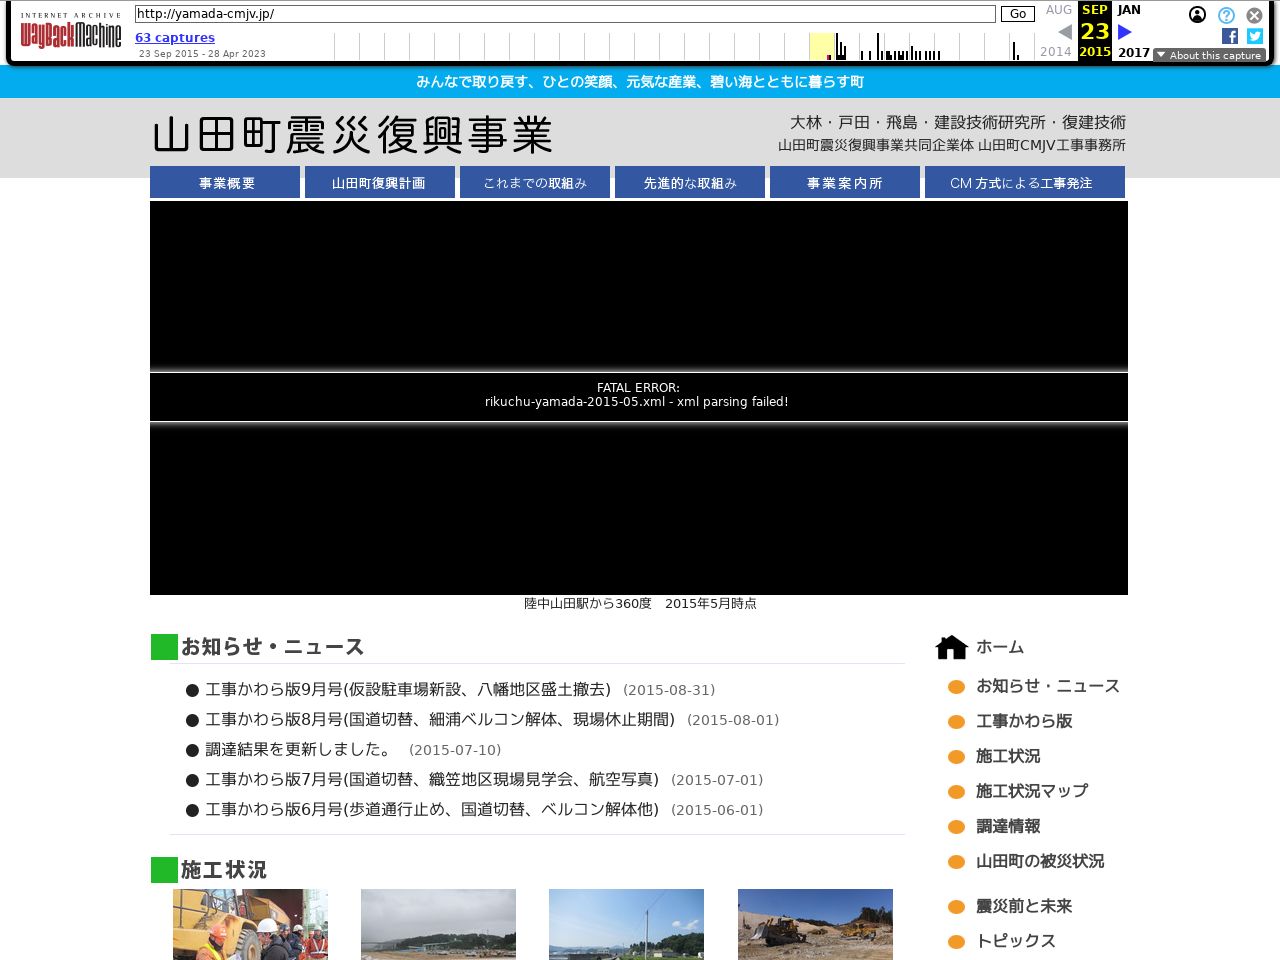1280x960 pixels.
Task: Open the user account icon
Action: tap(1197, 15)
